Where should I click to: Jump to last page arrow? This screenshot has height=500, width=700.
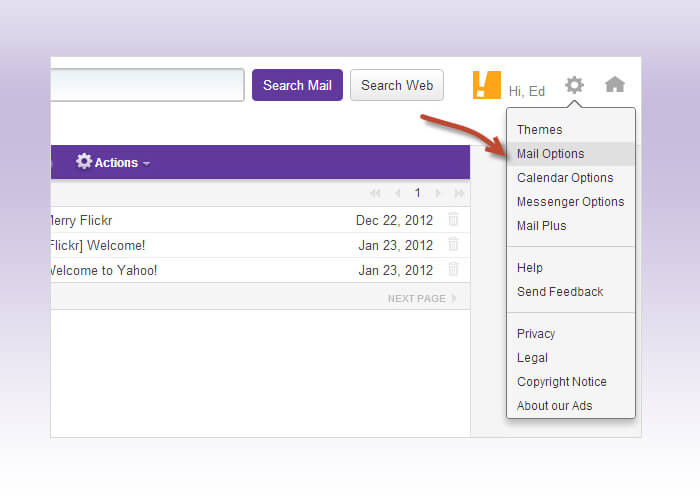tap(459, 193)
